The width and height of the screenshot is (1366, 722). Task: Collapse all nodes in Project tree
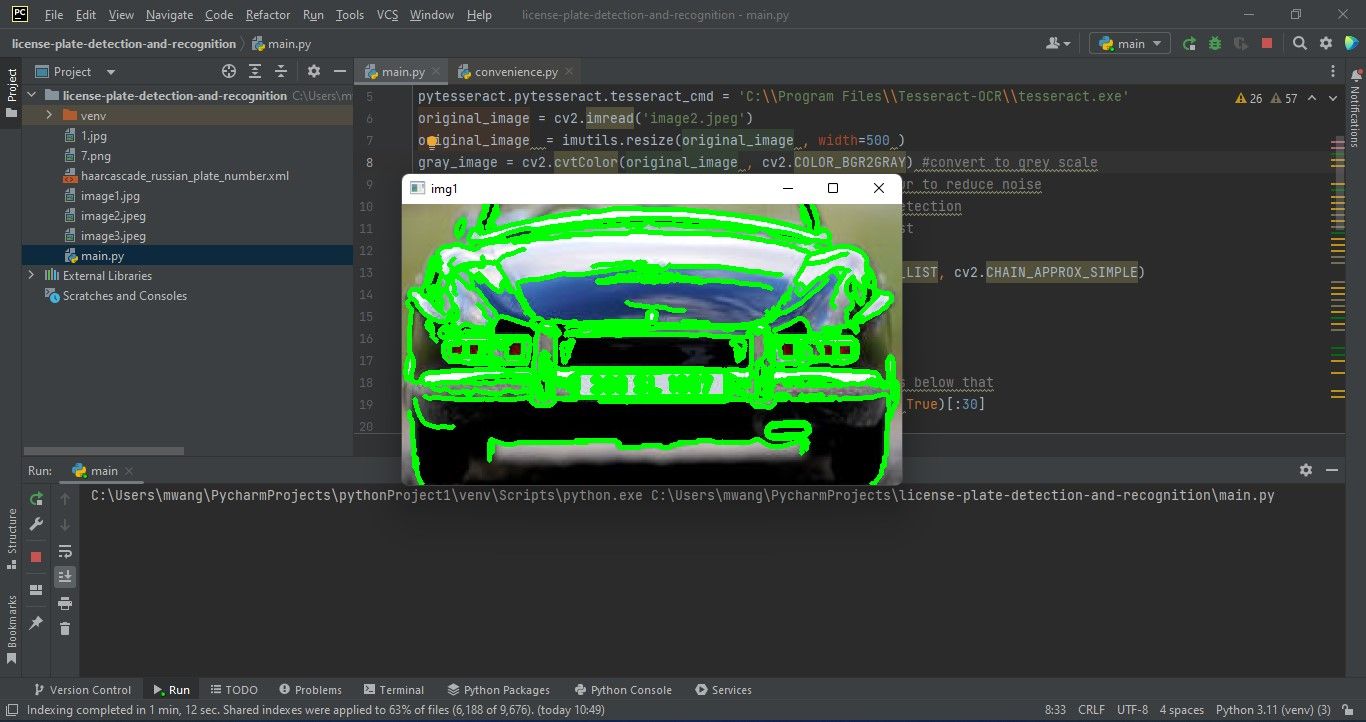point(281,71)
